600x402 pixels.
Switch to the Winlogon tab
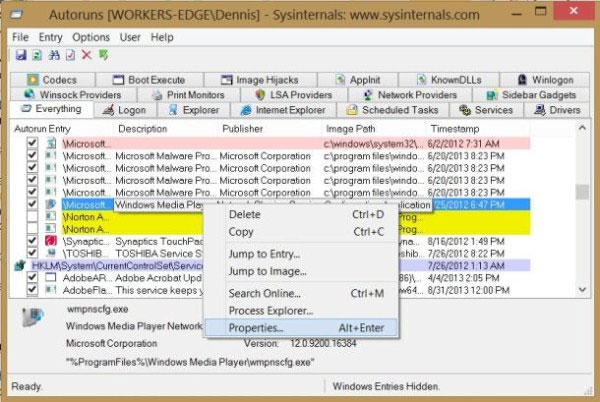pyautogui.click(x=545, y=80)
